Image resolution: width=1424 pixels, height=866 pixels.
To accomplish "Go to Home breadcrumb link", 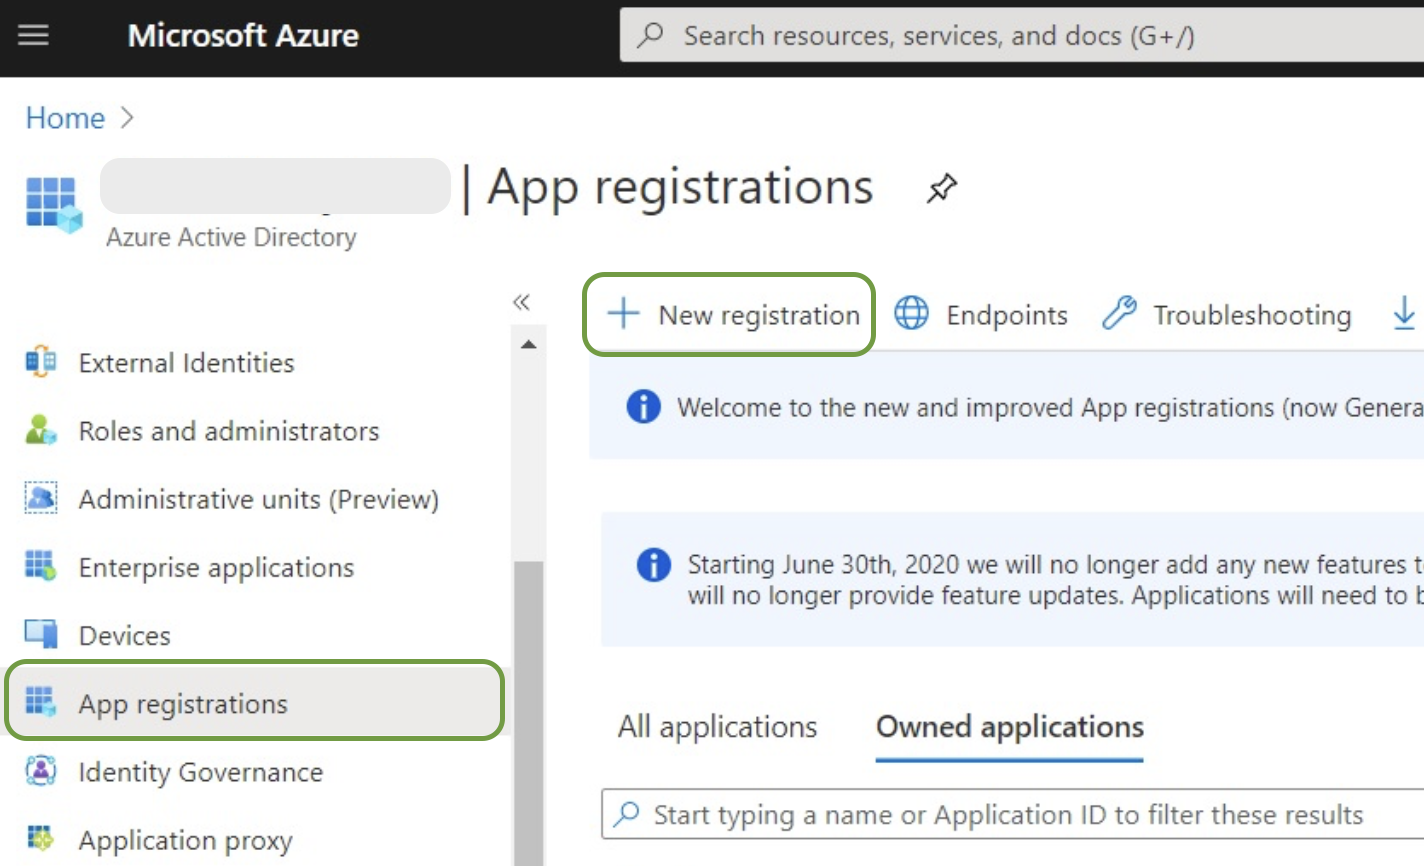I will pyautogui.click(x=65, y=118).
